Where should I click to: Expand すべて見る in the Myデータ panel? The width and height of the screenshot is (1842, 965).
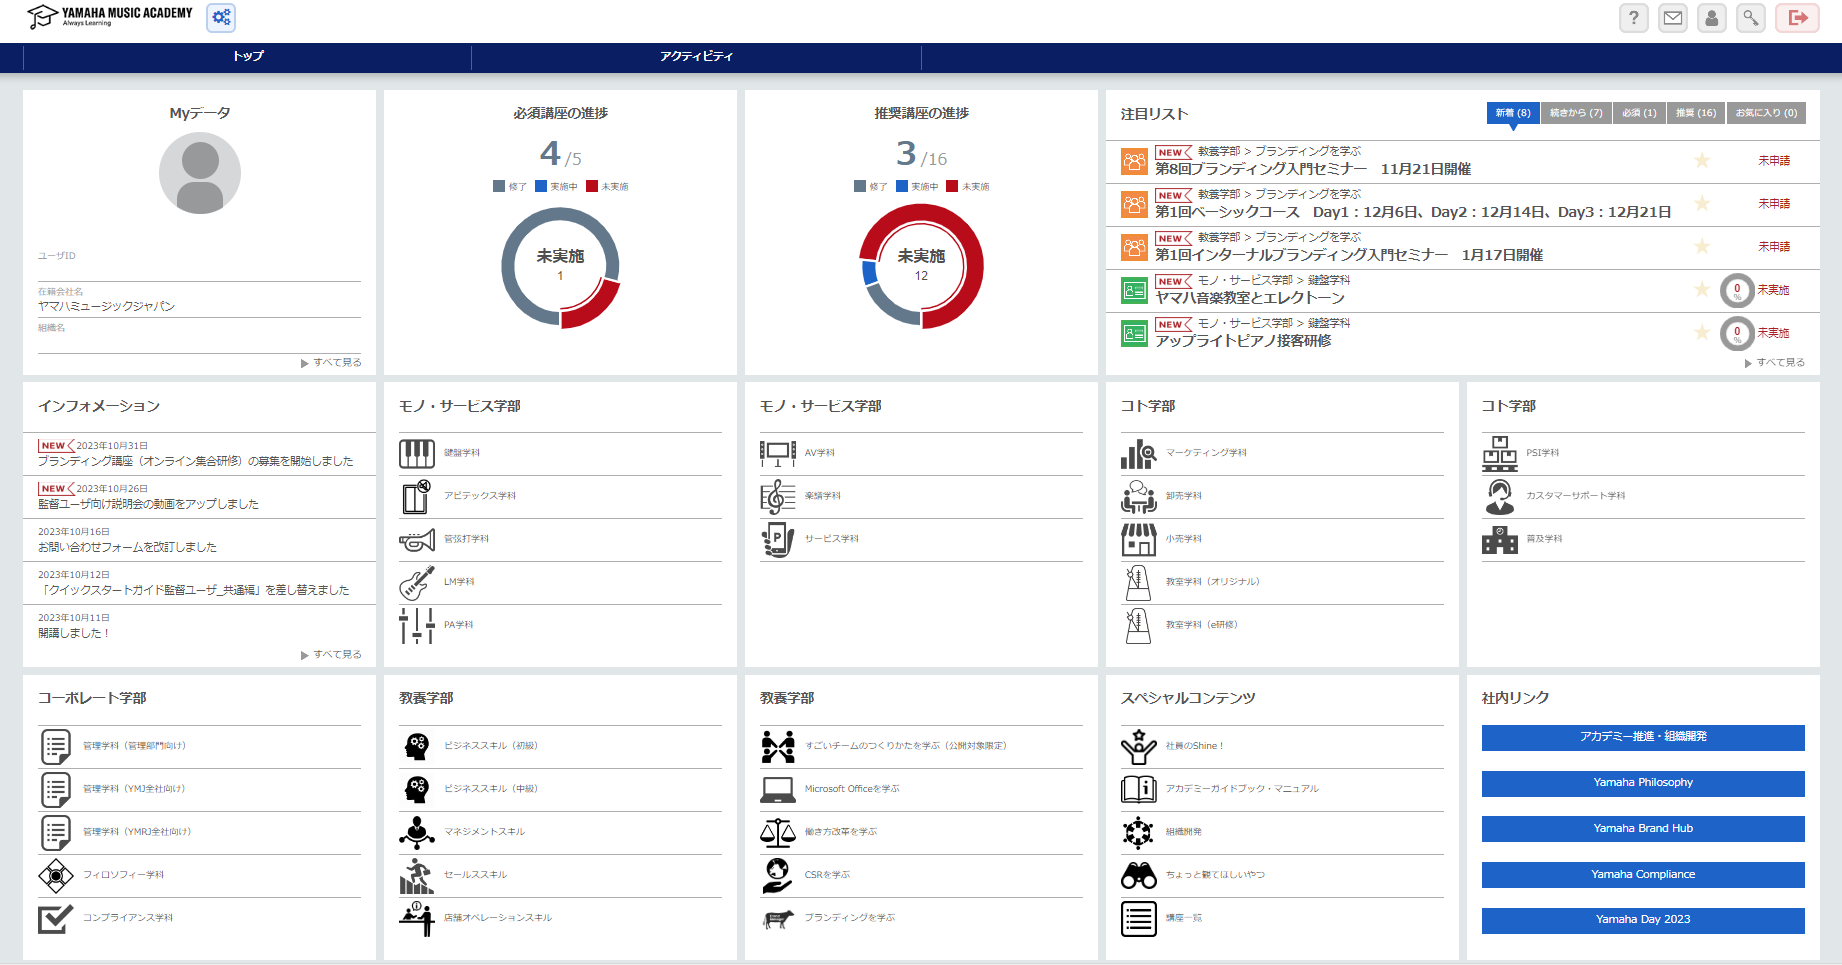tap(331, 363)
